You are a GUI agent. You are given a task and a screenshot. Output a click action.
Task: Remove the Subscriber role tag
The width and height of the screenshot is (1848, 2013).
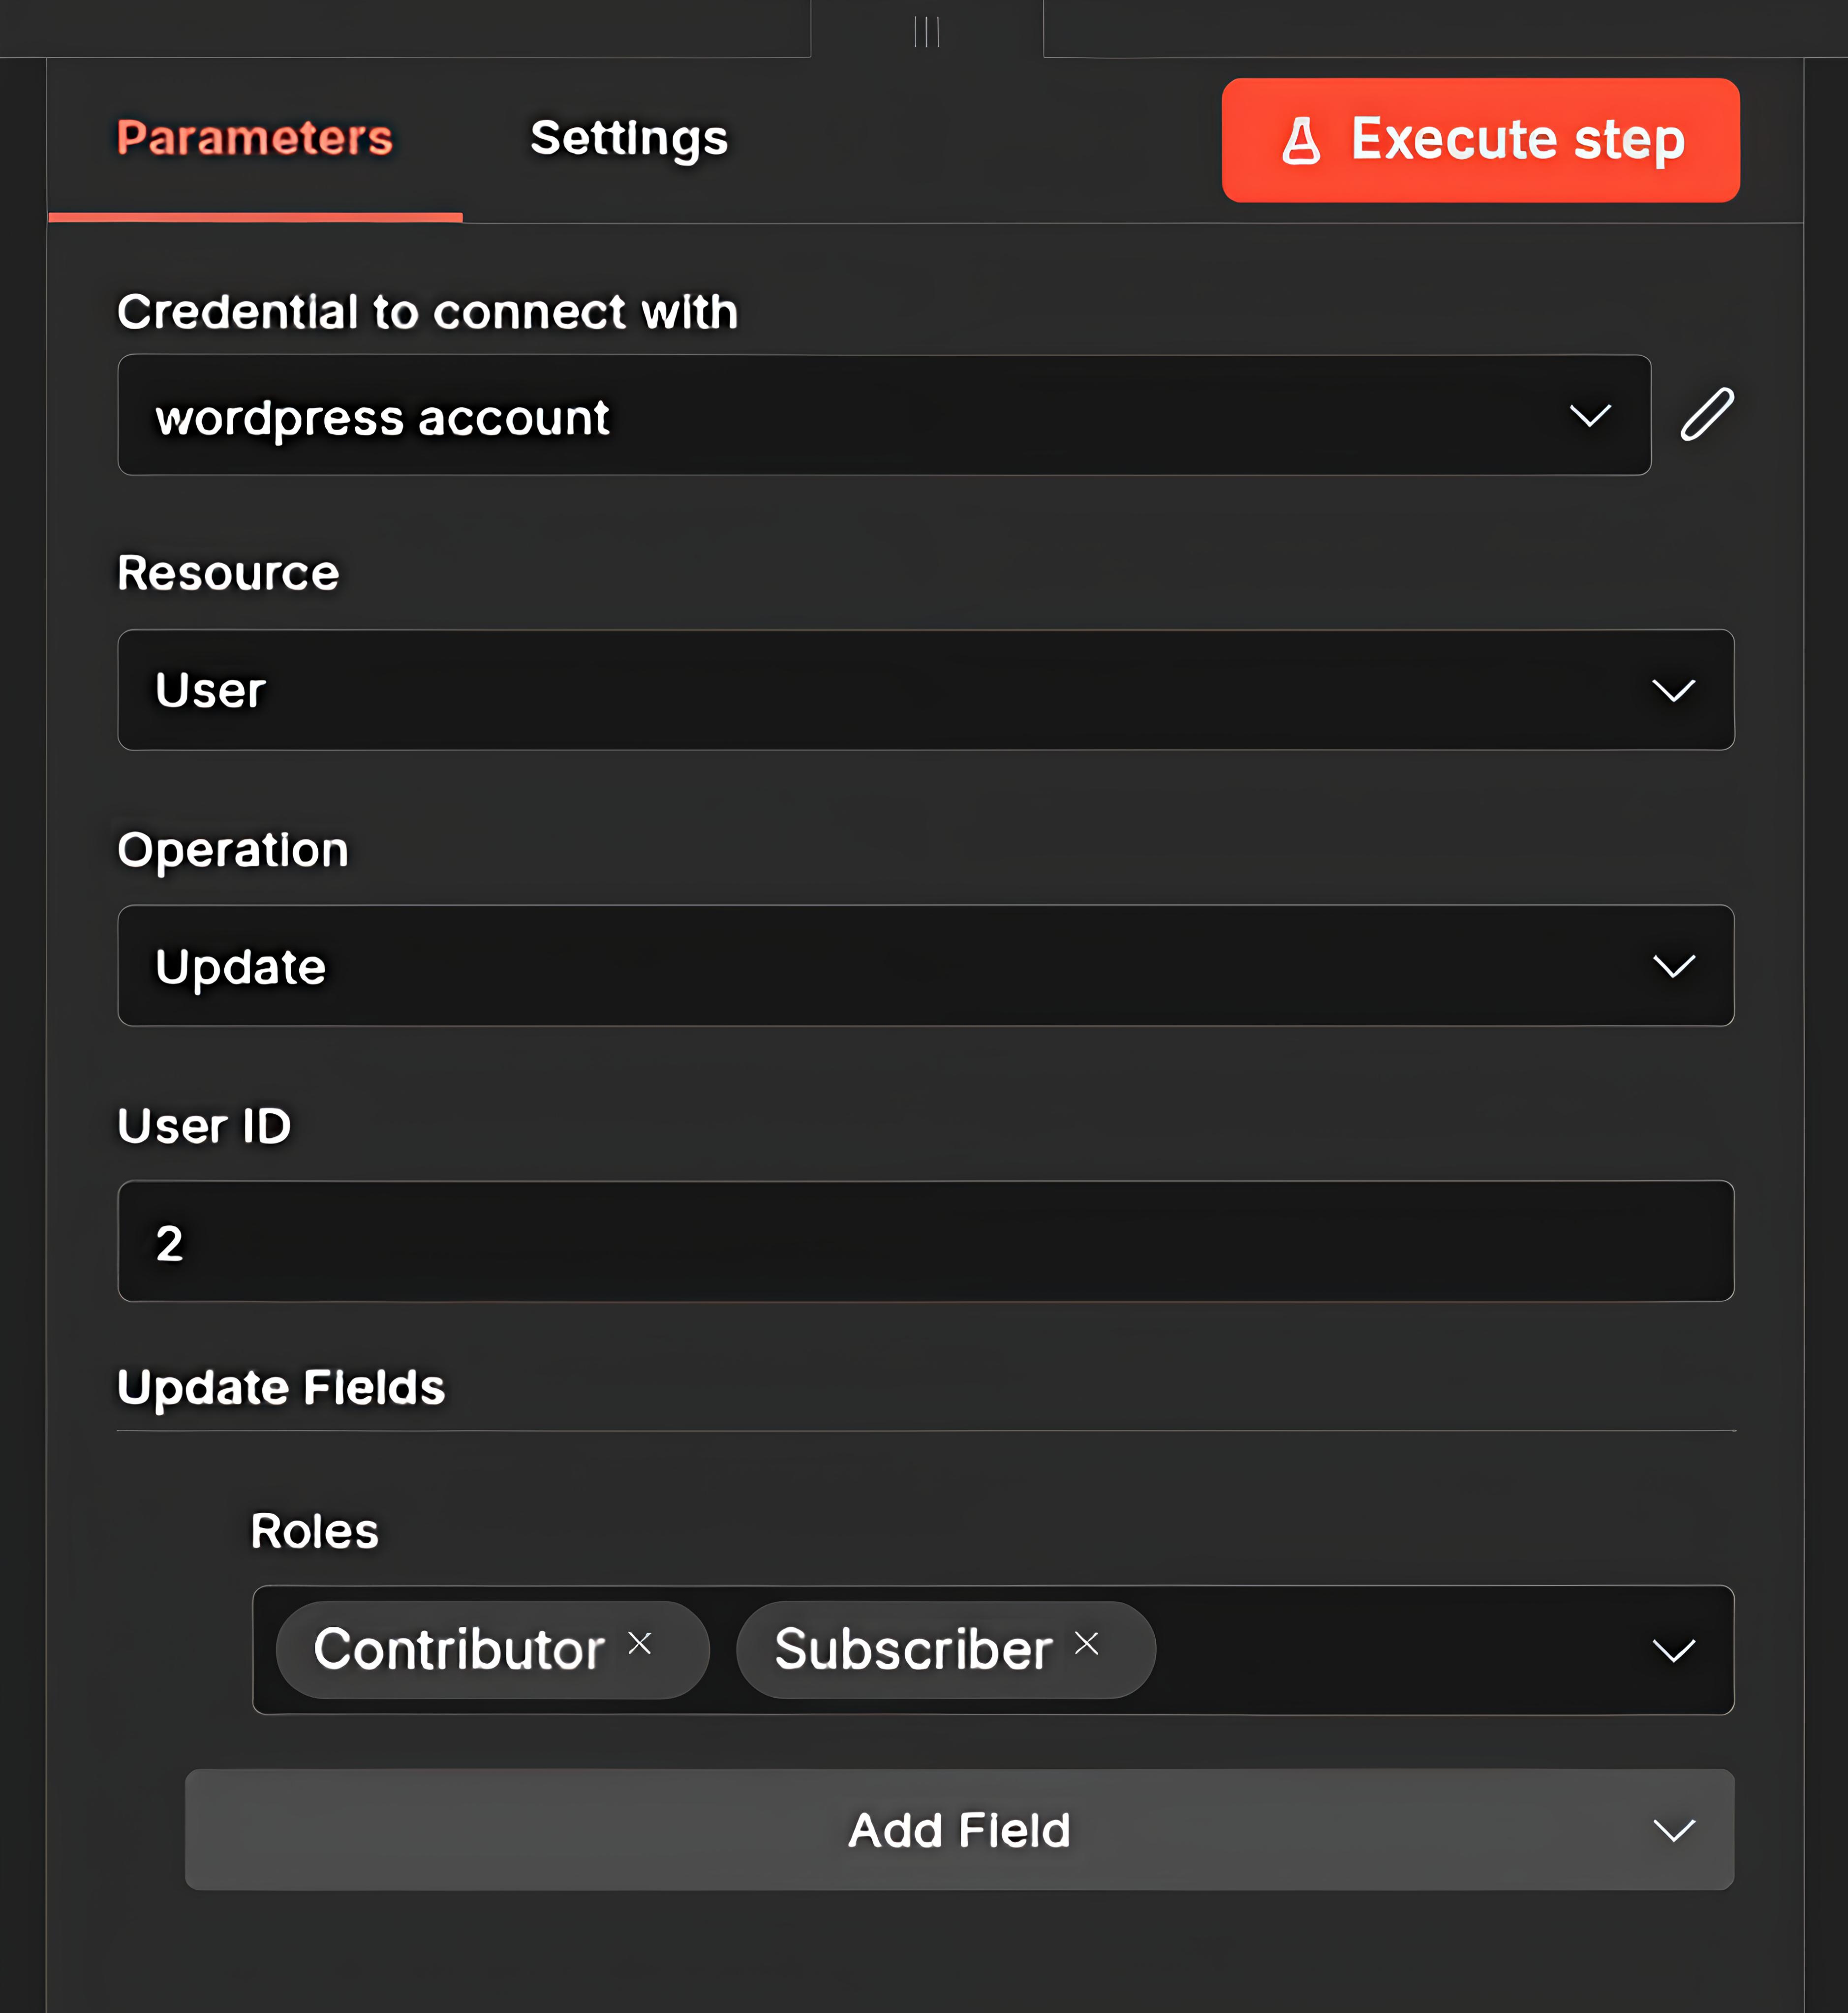click(1087, 1643)
